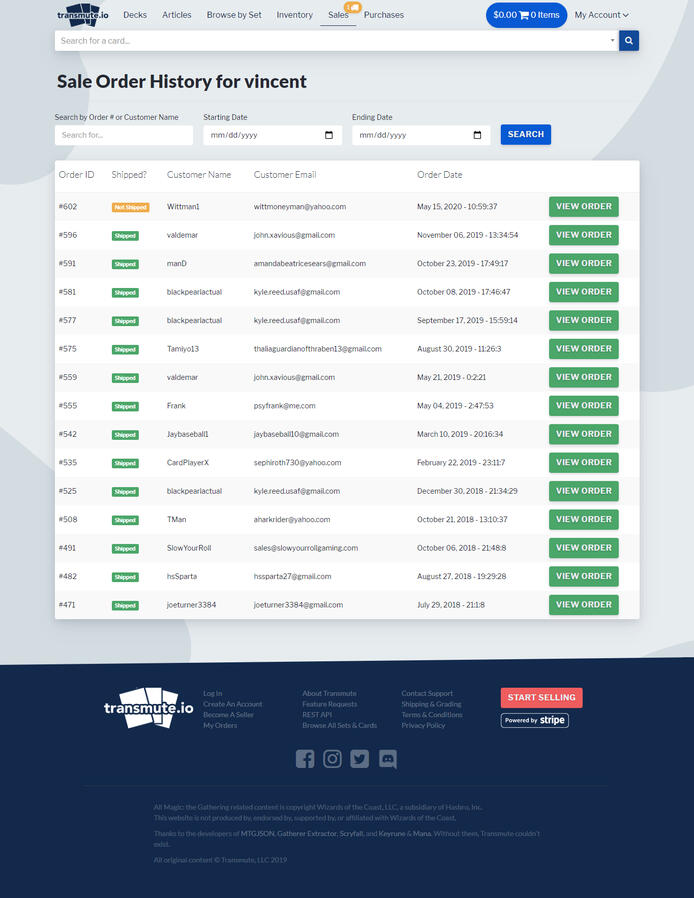Open the Twitter icon in the footer
The width and height of the screenshot is (694, 898).
click(x=360, y=759)
